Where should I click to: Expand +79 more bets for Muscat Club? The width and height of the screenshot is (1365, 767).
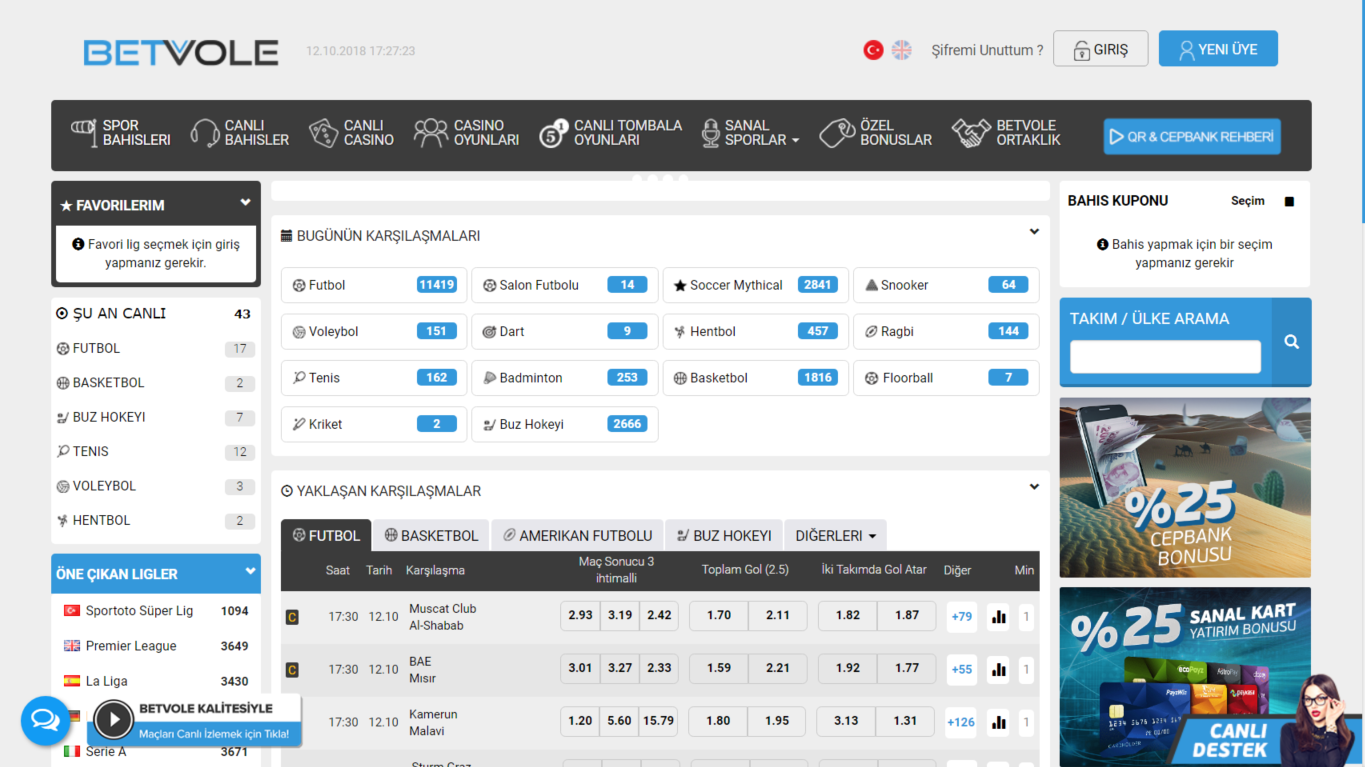pos(962,617)
